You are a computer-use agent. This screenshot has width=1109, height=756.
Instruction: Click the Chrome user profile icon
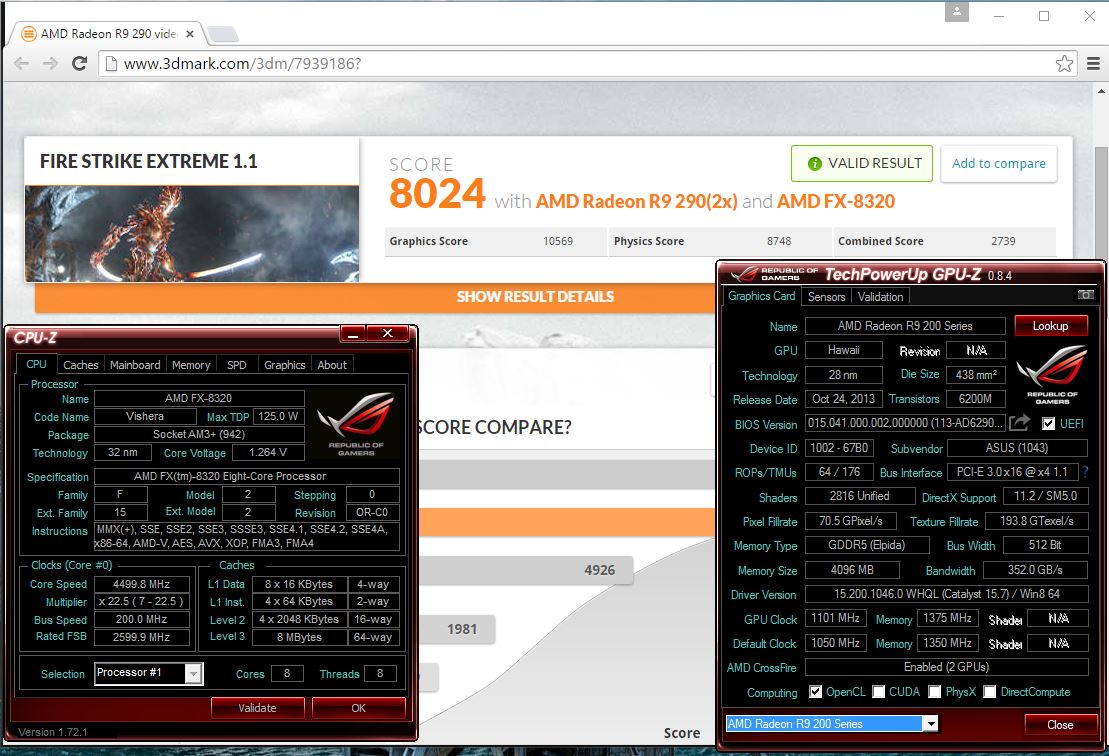[956, 12]
